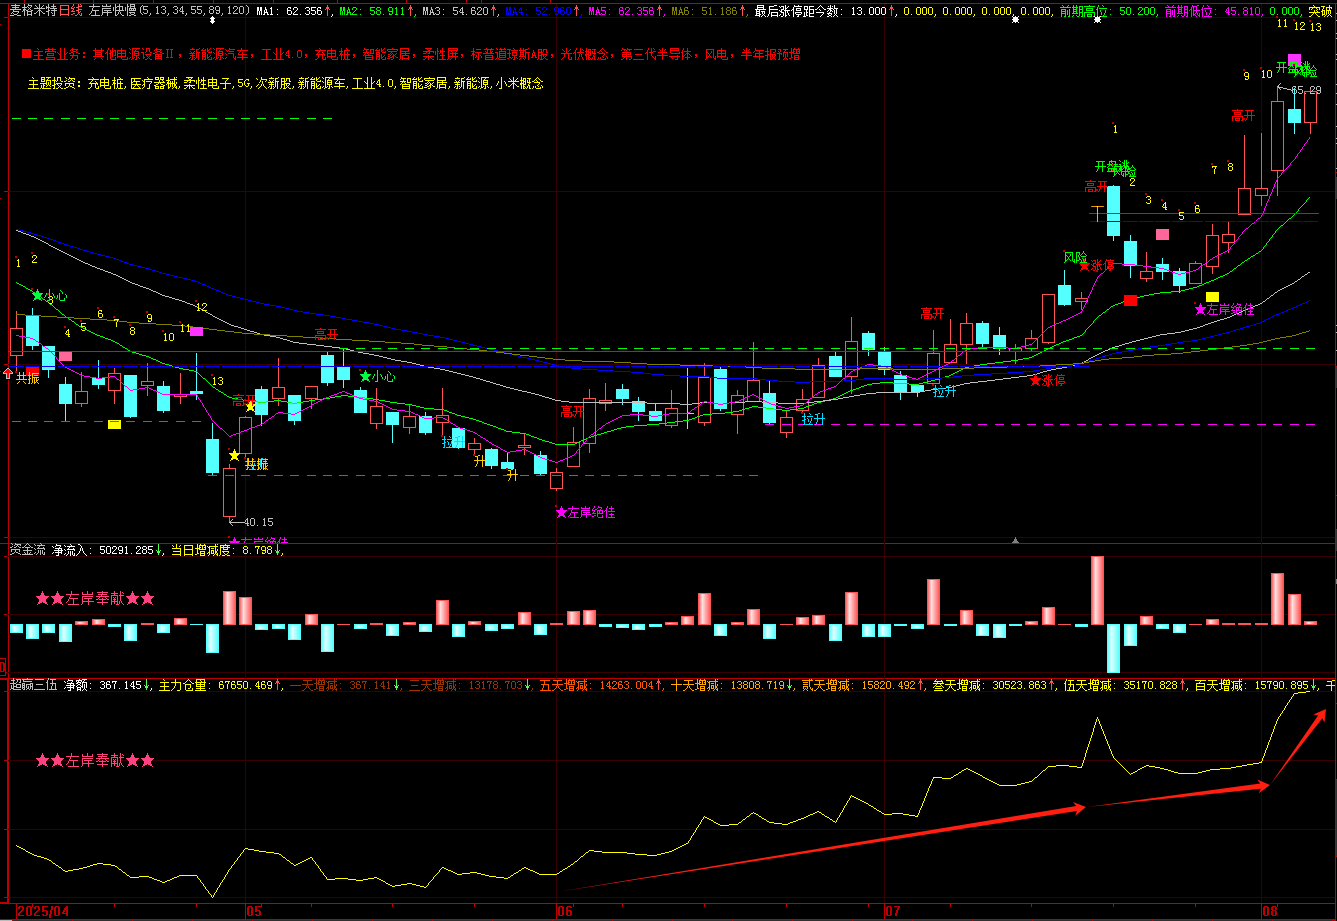Jump to the 07 month marker

(x=894, y=911)
